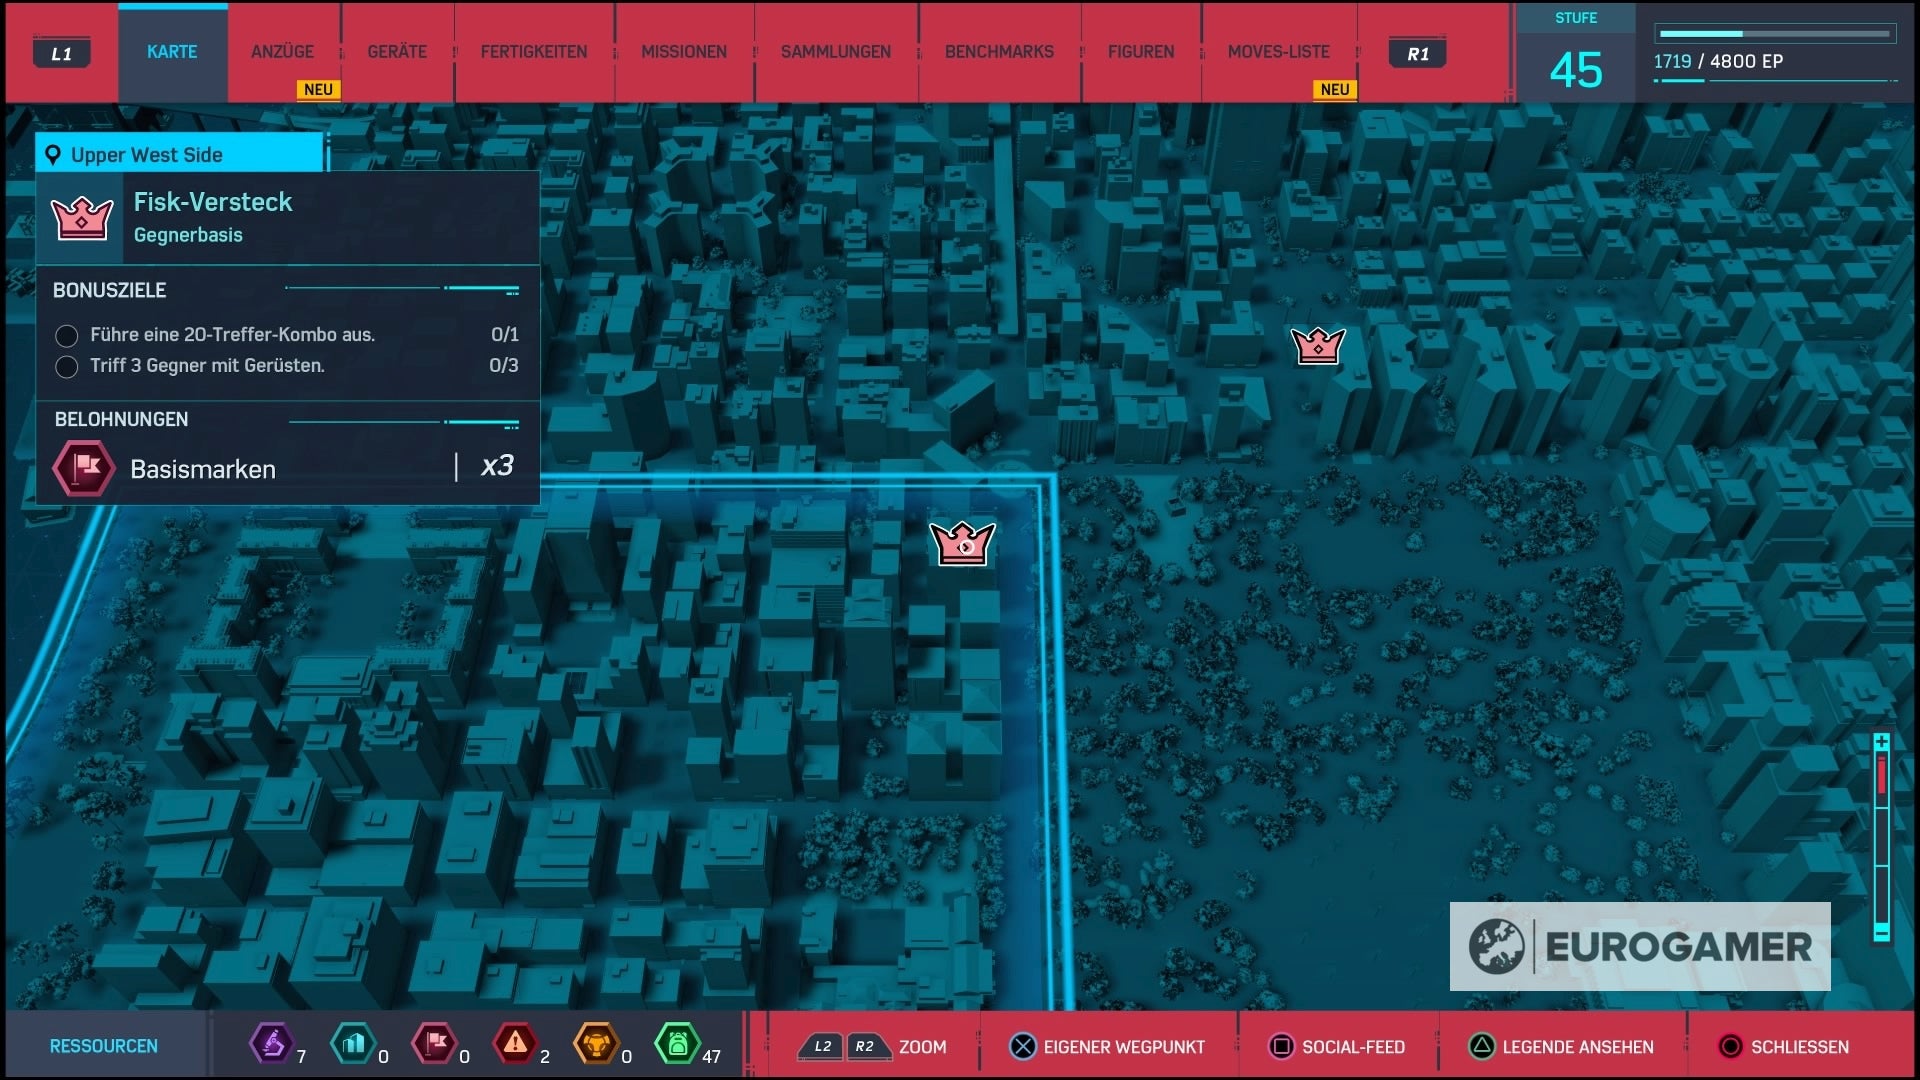Click the Upper West Side district label

click(146, 155)
